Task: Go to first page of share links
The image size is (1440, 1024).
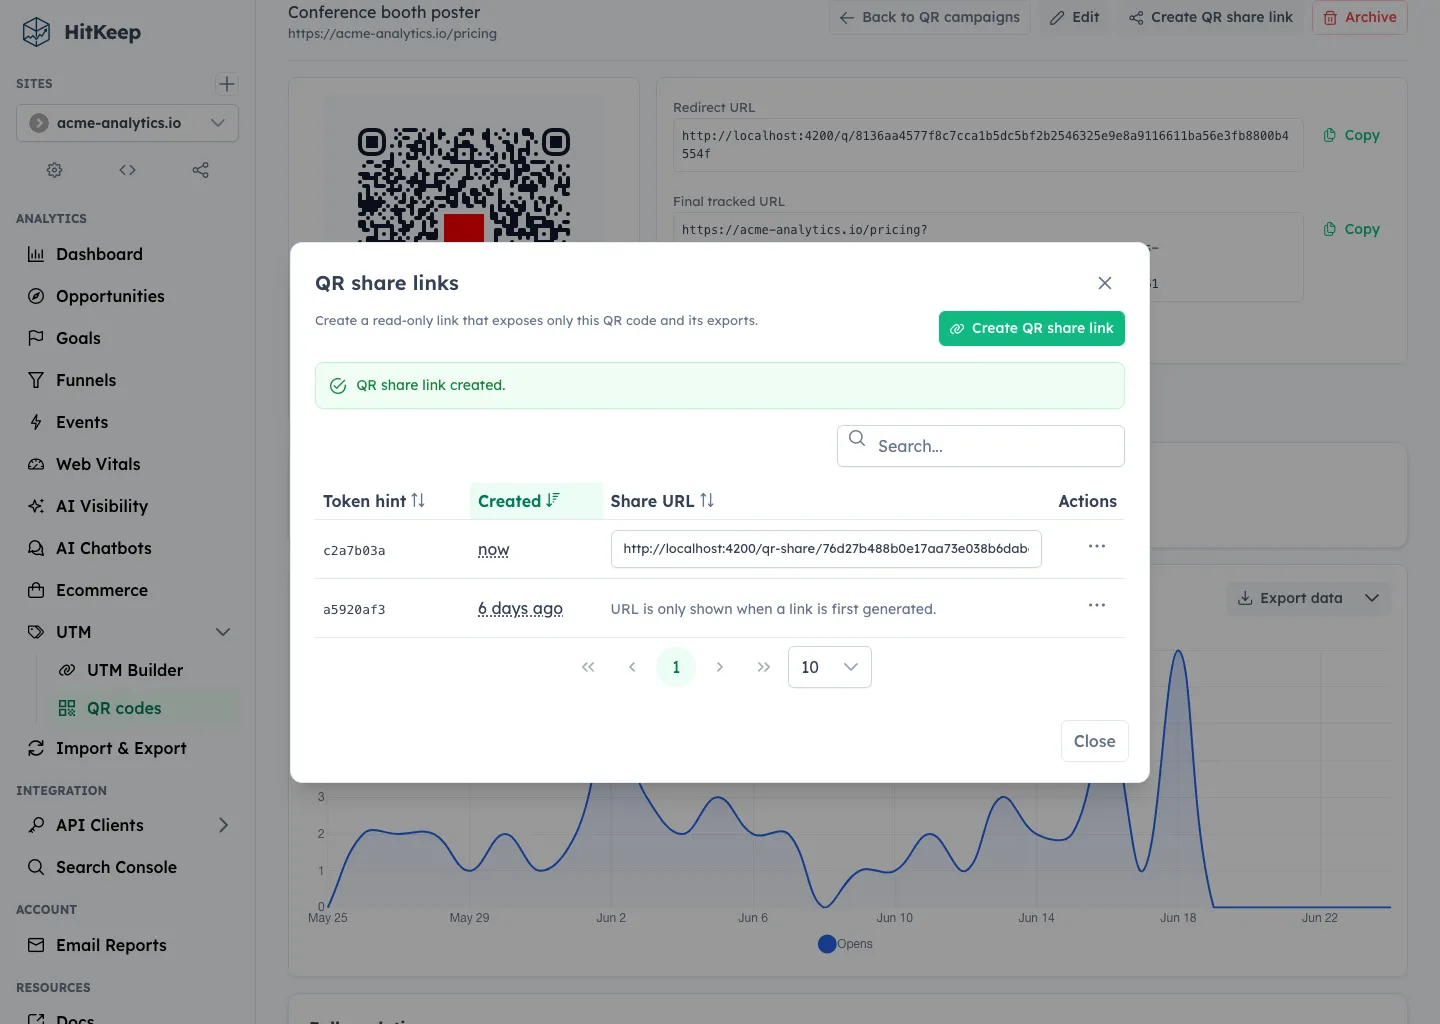Action: click(x=588, y=667)
